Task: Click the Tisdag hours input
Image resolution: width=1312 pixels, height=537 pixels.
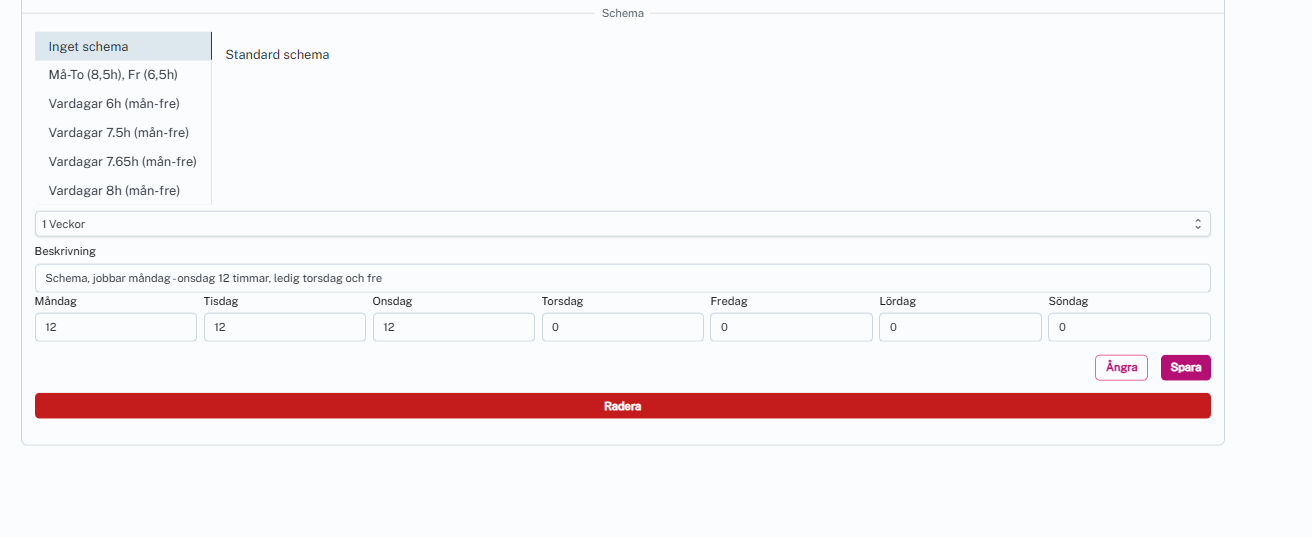Action: click(x=284, y=327)
